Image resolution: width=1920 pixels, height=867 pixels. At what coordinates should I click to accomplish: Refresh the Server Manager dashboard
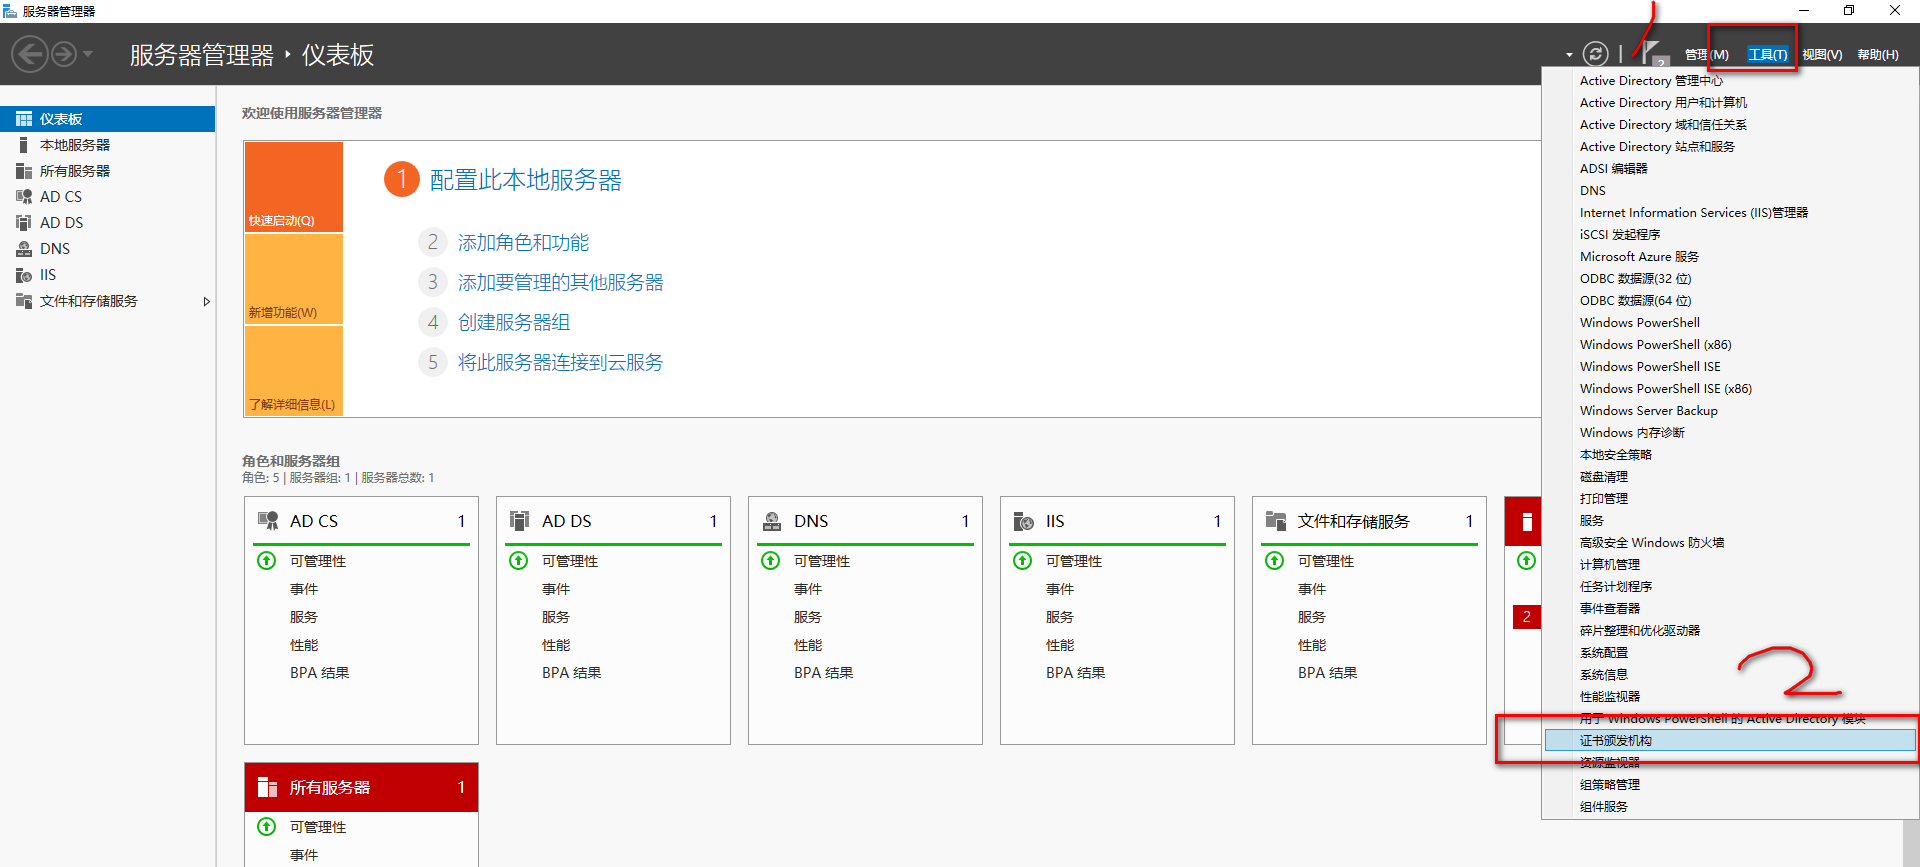pyautogui.click(x=1596, y=54)
